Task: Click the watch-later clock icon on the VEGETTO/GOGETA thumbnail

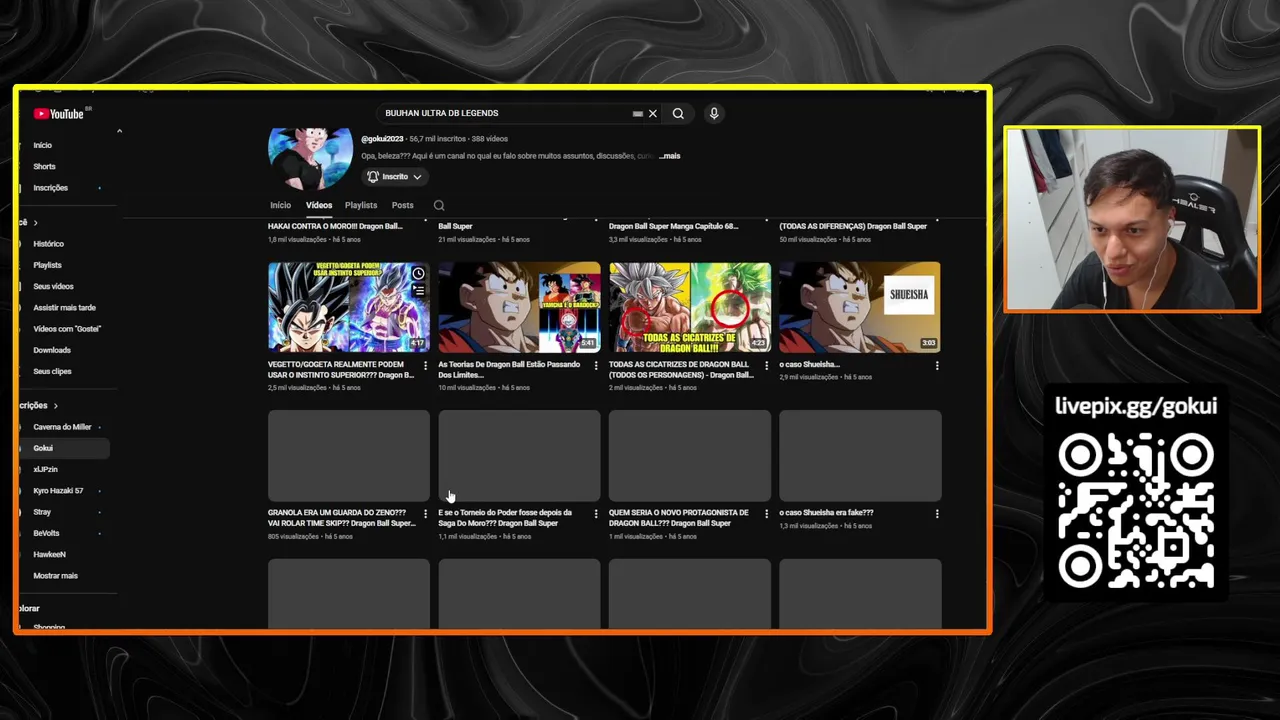Action: pos(418,274)
